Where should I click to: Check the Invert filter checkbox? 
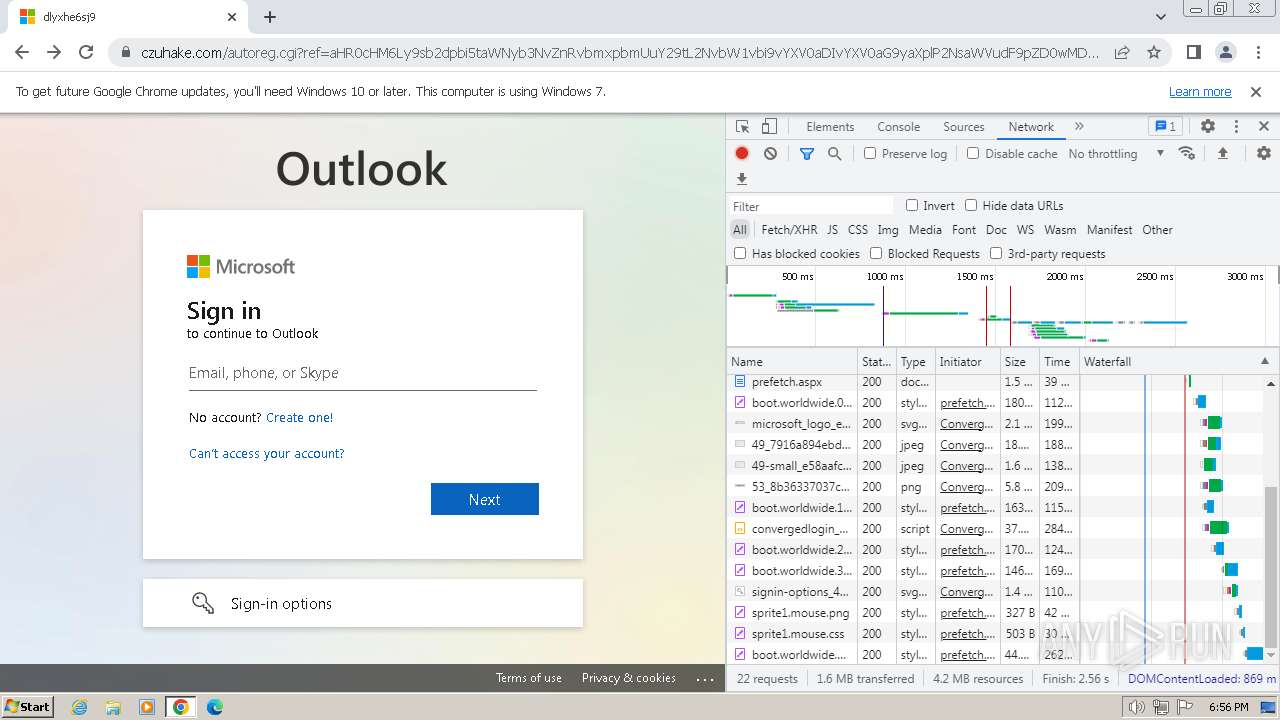coord(912,205)
